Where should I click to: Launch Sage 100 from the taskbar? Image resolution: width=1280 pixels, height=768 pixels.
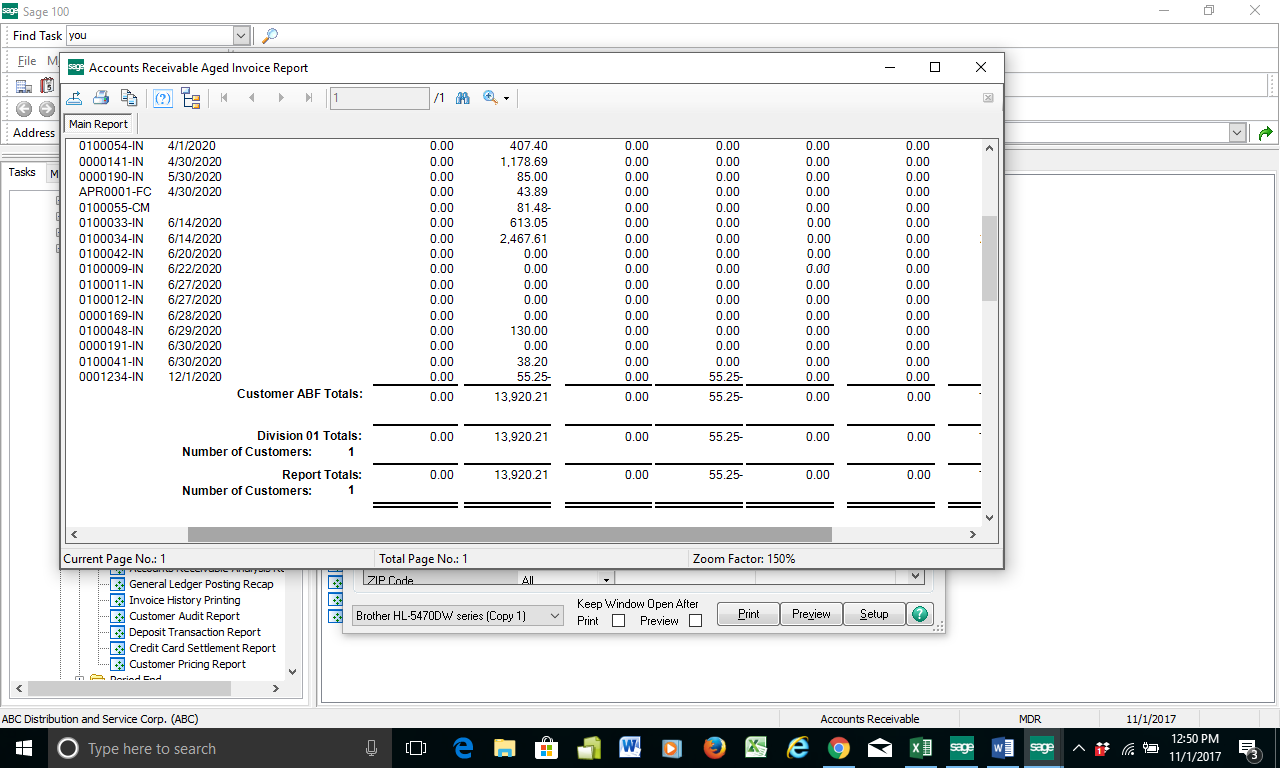tap(1042, 748)
